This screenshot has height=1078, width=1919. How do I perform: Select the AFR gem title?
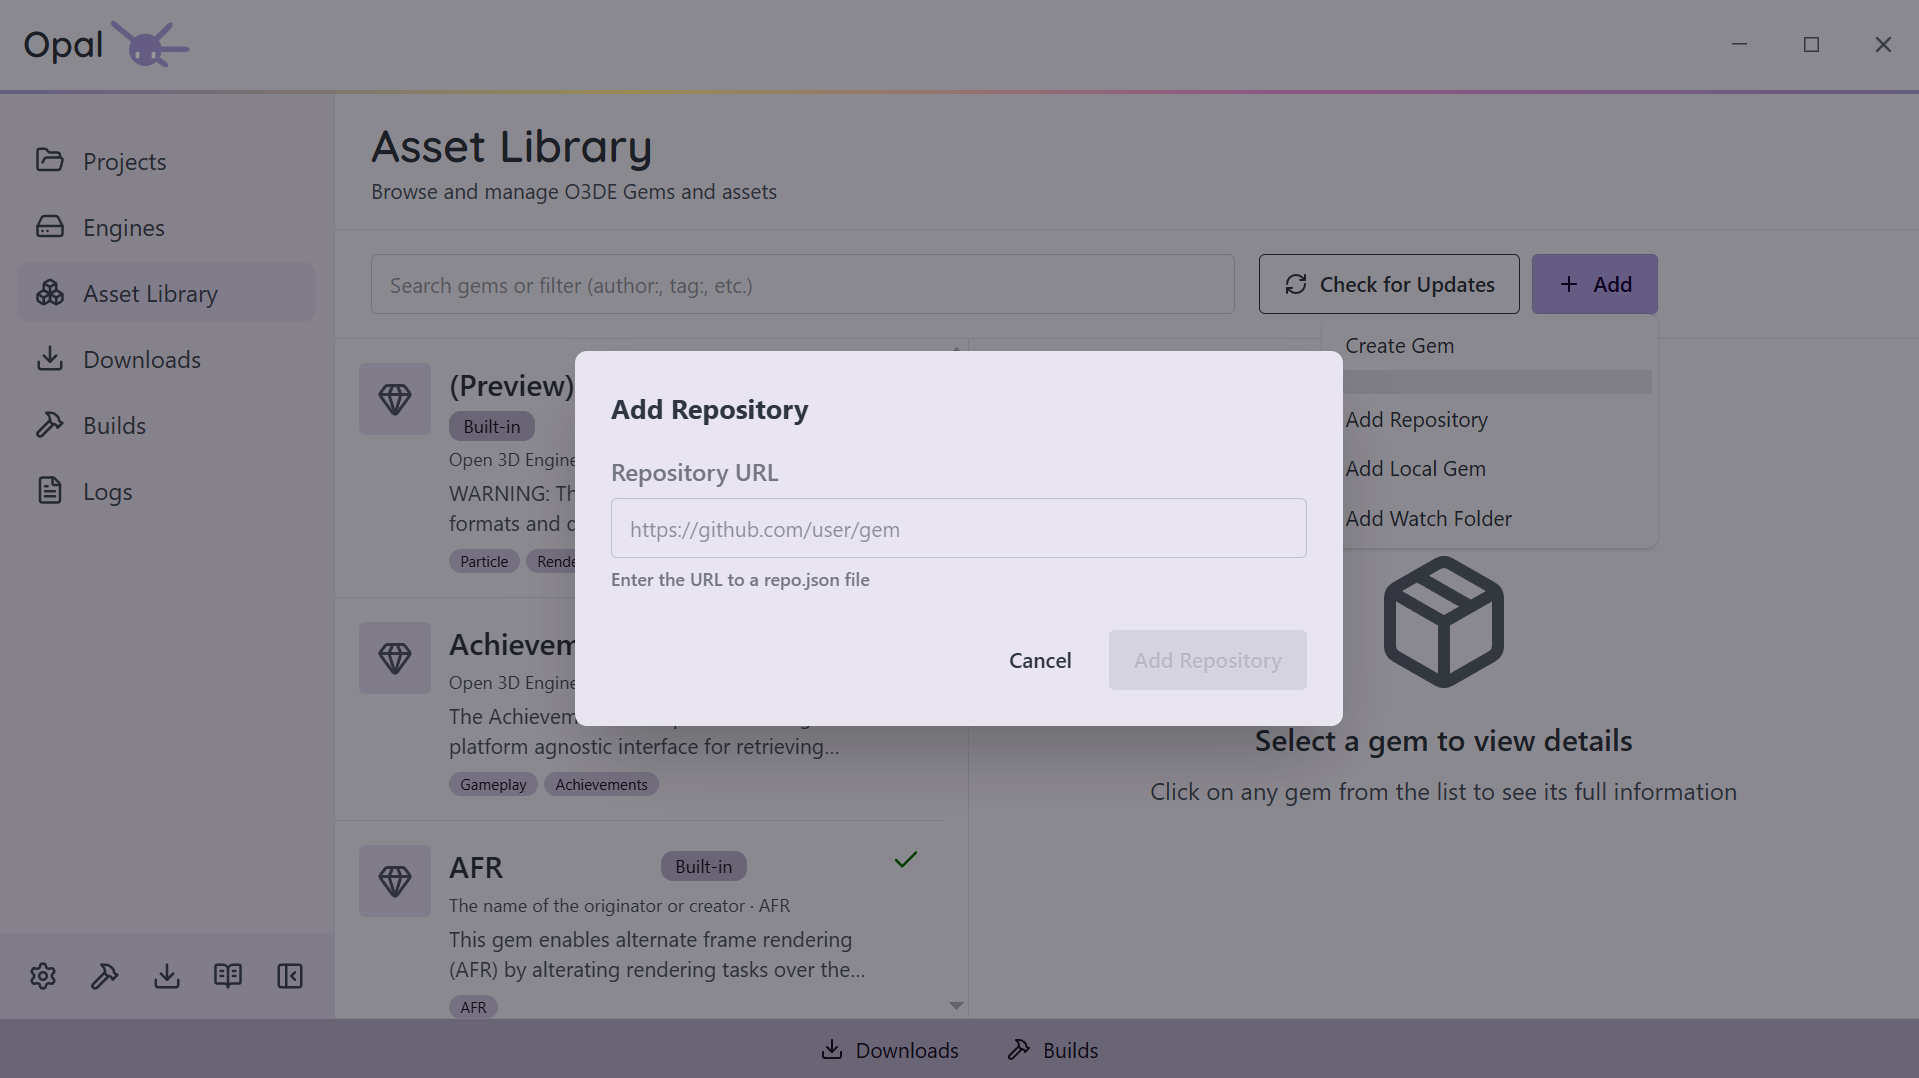pos(476,868)
